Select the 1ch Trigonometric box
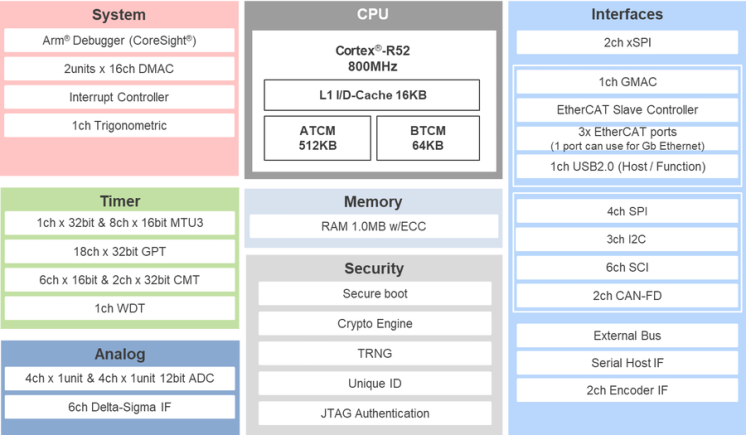 [x=119, y=126]
